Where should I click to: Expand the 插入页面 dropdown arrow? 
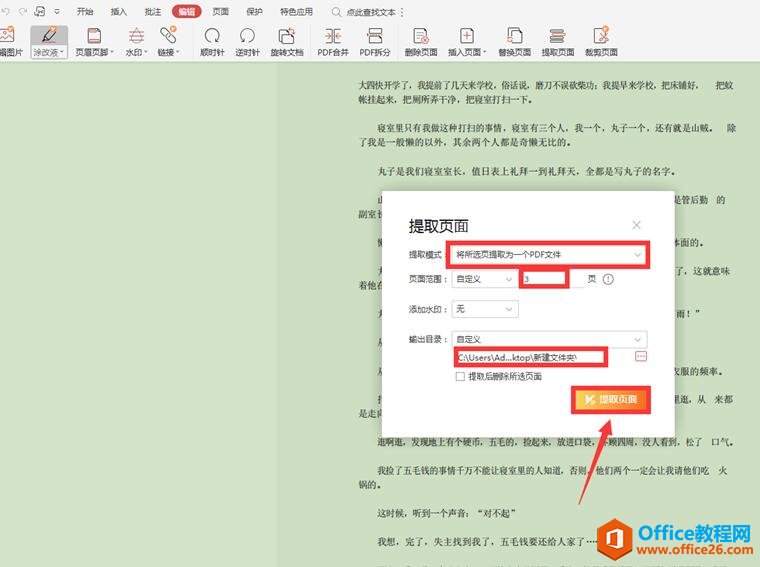point(484,52)
